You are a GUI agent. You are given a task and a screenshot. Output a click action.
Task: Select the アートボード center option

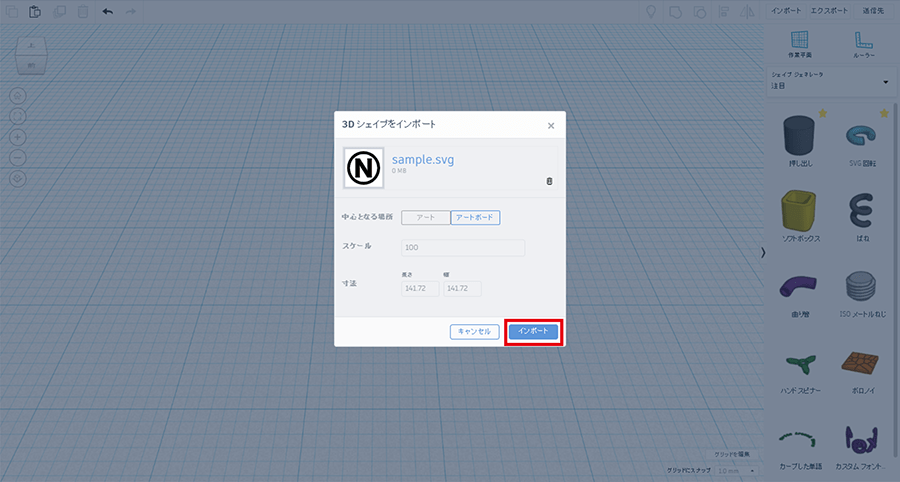[x=475, y=217]
